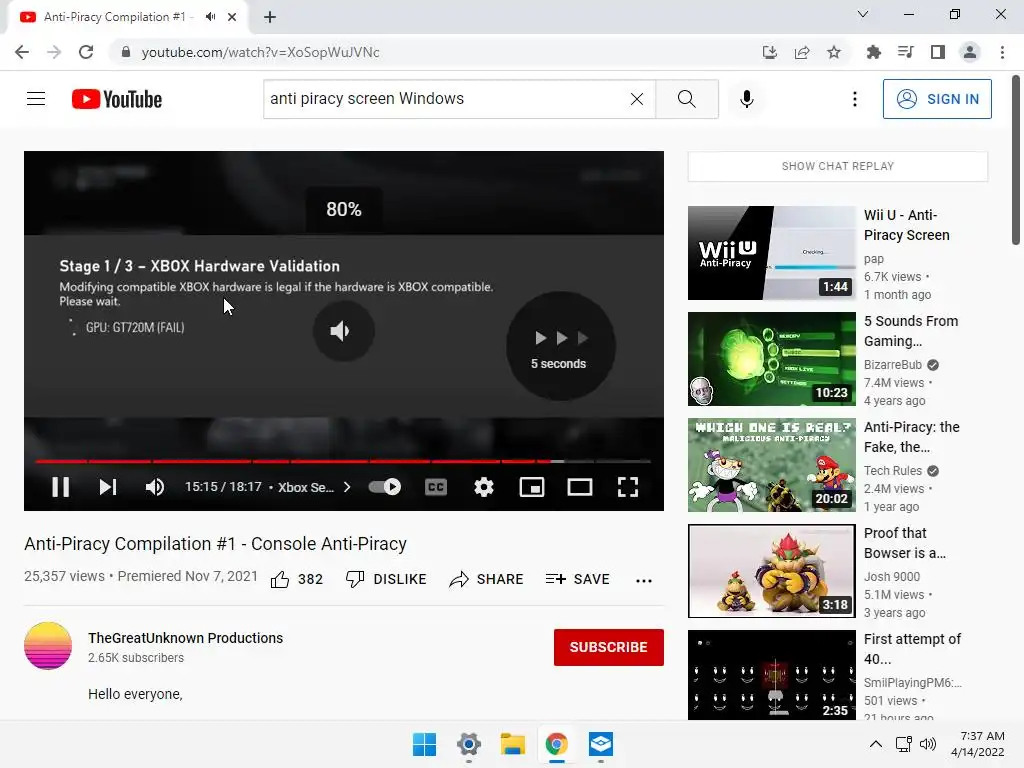The image size is (1024, 768).
Task: Open File Explorer from taskbar
Action: (x=513, y=744)
